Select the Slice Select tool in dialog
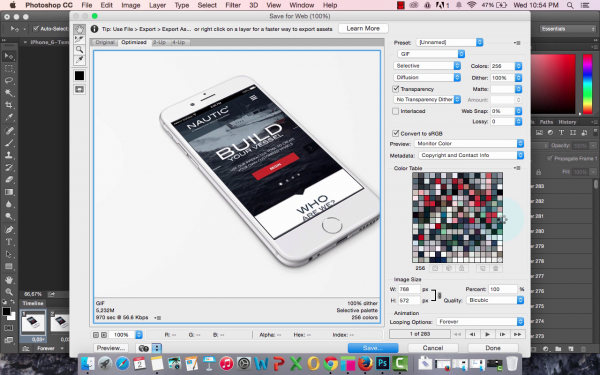The width and height of the screenshot is (600, 375). tap(79, 39)
